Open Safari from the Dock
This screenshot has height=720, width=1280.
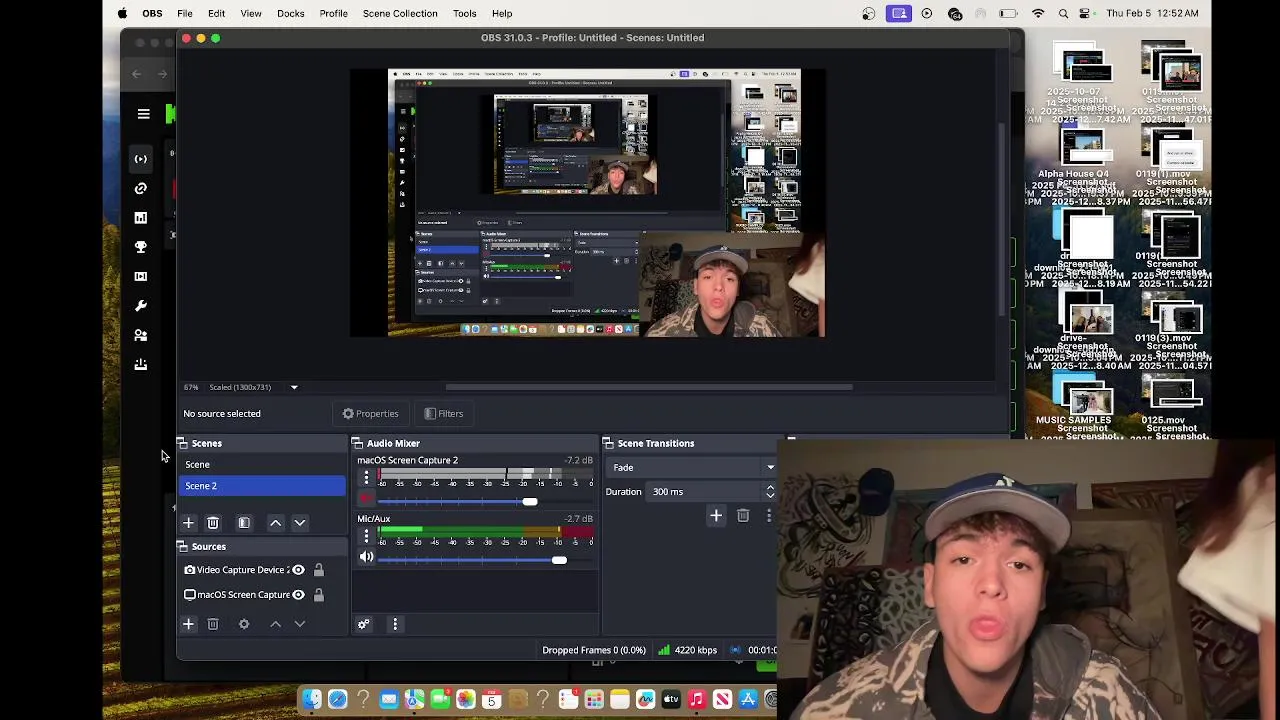coord(338,699)
